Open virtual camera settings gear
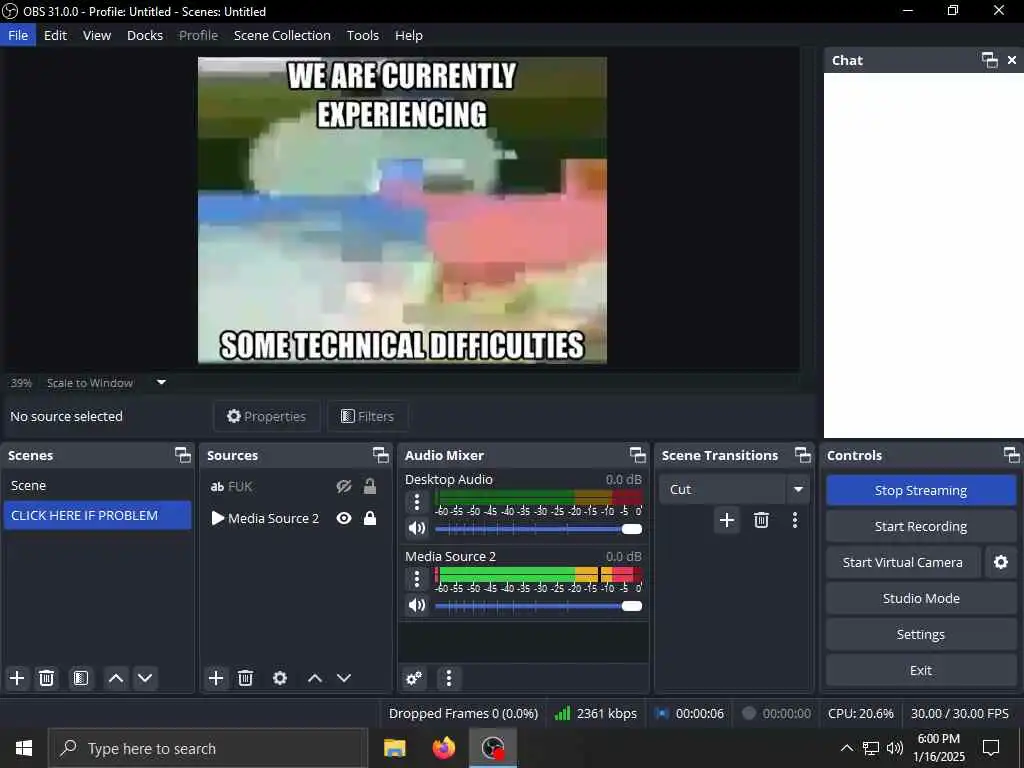Image resolution: width=1024 pixels, height=768 pixels. point(1000,562)
